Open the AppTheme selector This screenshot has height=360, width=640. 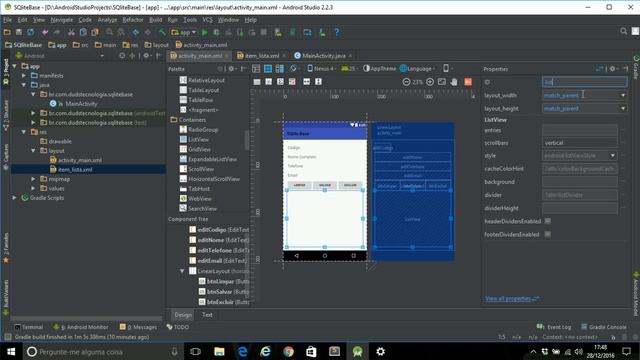(x=379, y=69)
